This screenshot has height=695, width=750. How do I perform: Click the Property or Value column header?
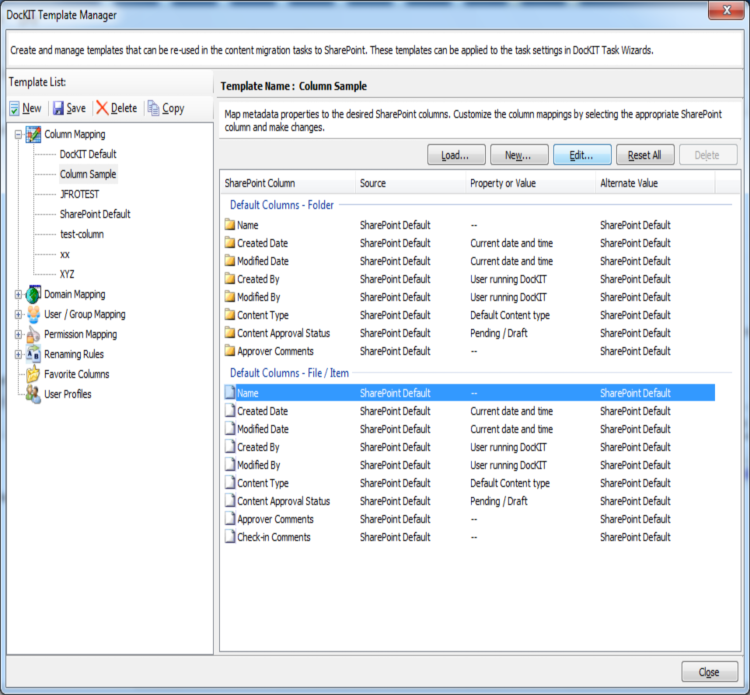pos(530,183)
